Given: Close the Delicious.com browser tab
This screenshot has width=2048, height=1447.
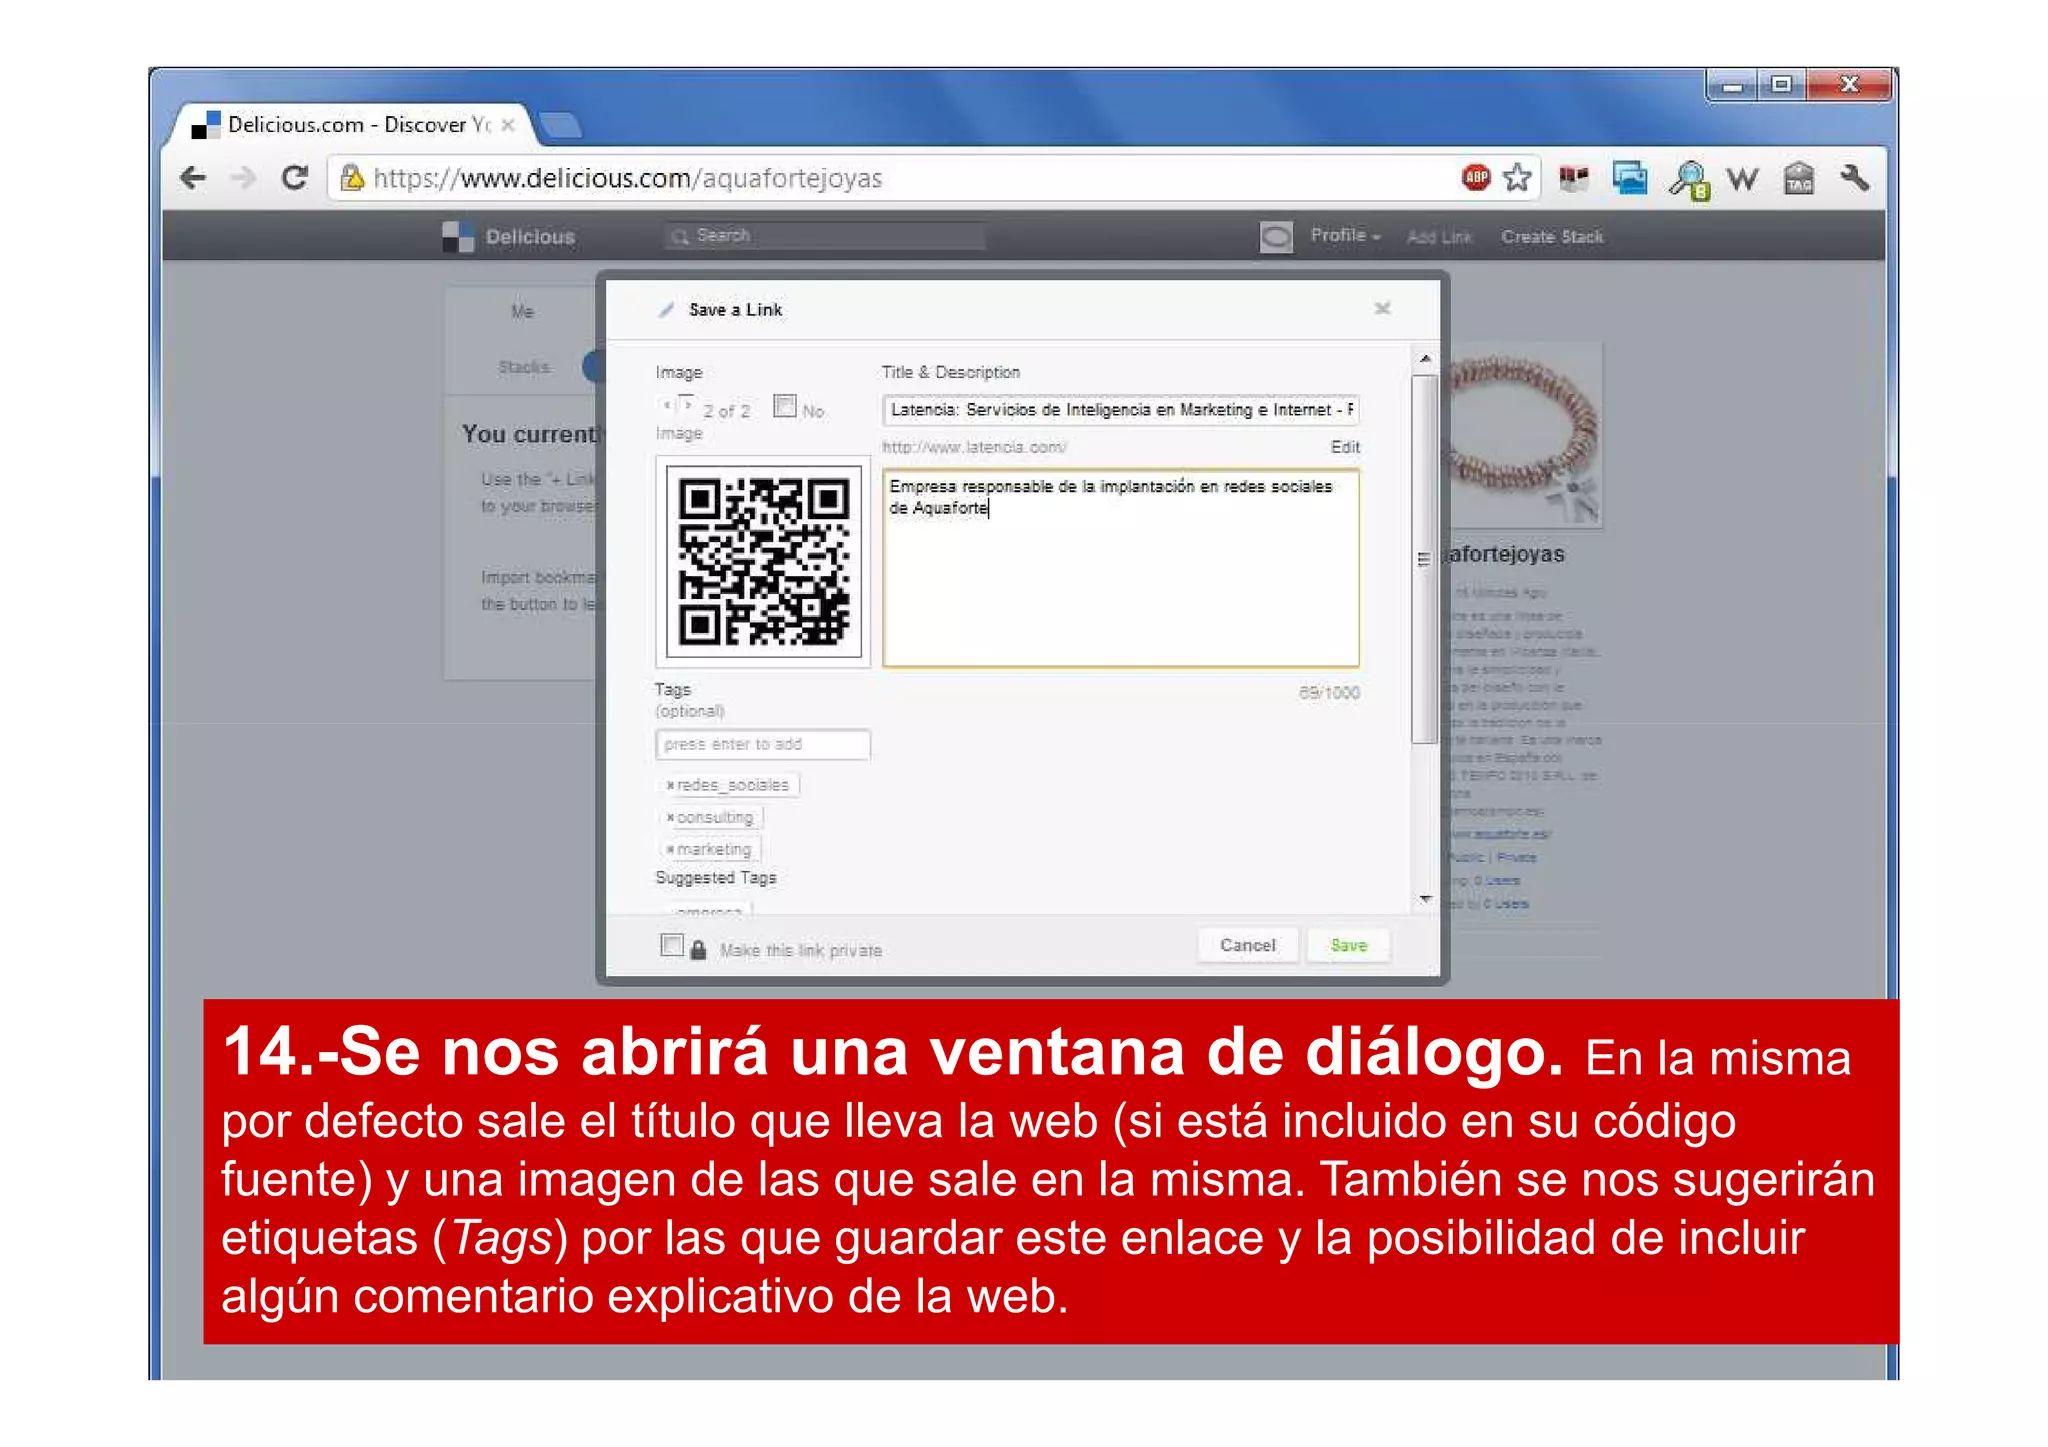Looking at the screenshot, I should [508, 125].
